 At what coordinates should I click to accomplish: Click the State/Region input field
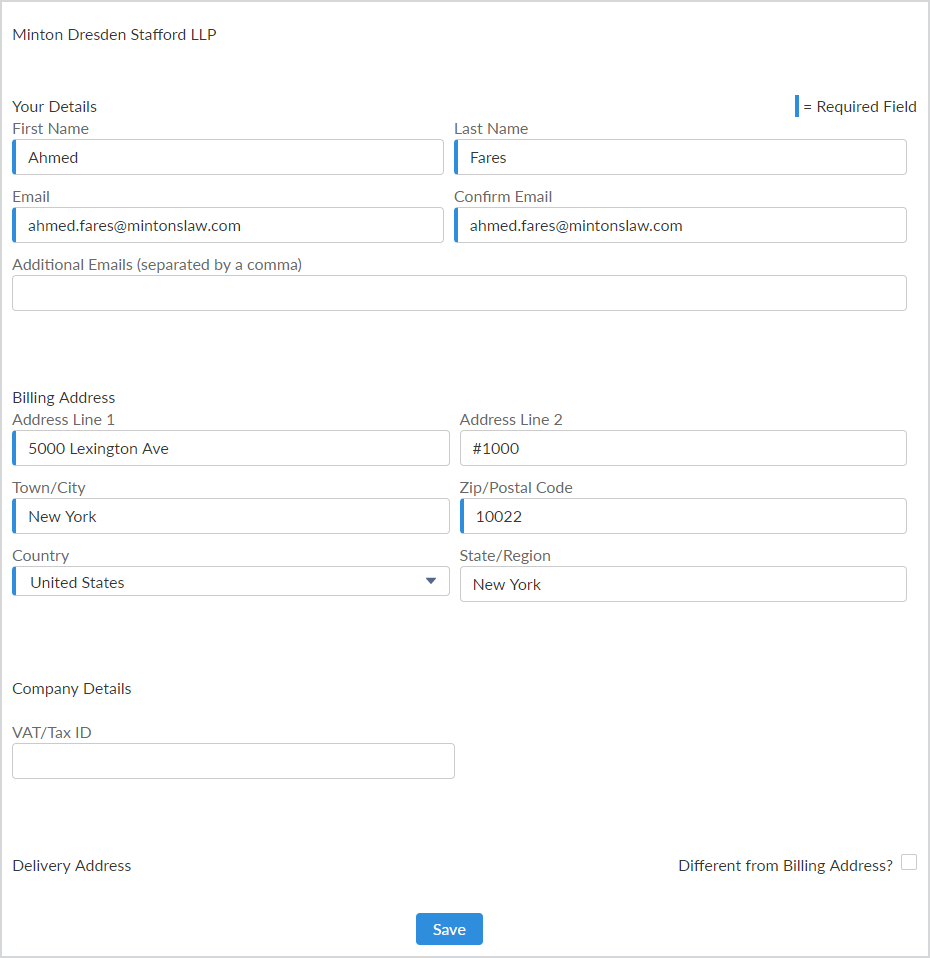click(x=683, y=584)
